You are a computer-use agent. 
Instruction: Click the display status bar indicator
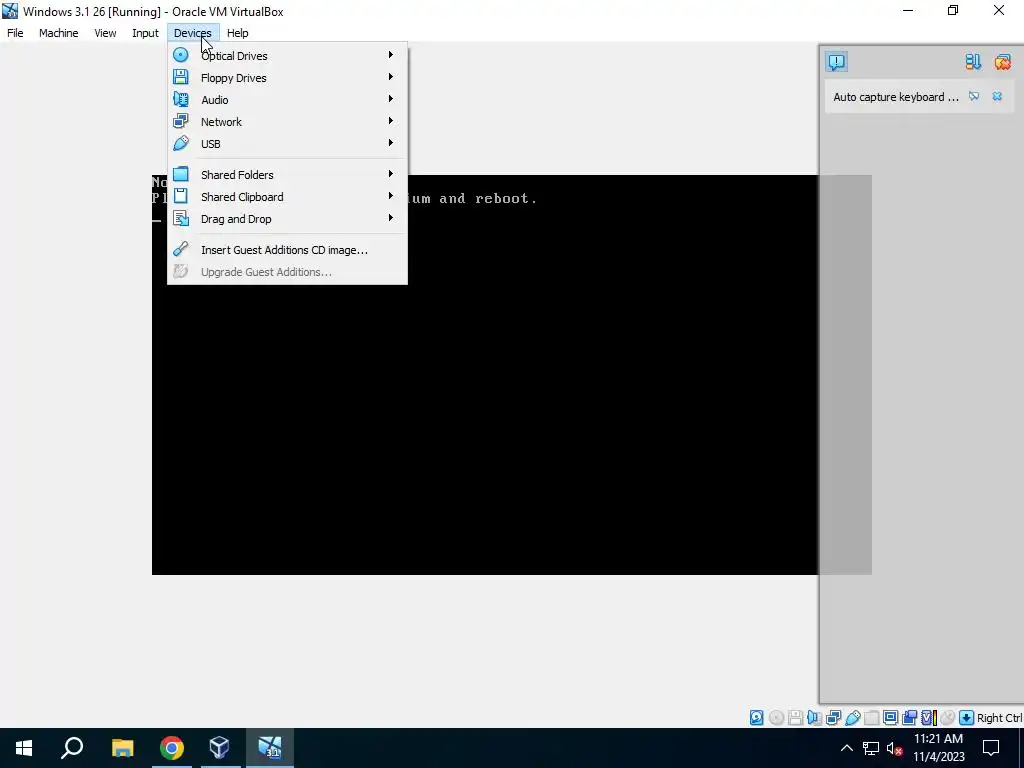tap(890, 718)
